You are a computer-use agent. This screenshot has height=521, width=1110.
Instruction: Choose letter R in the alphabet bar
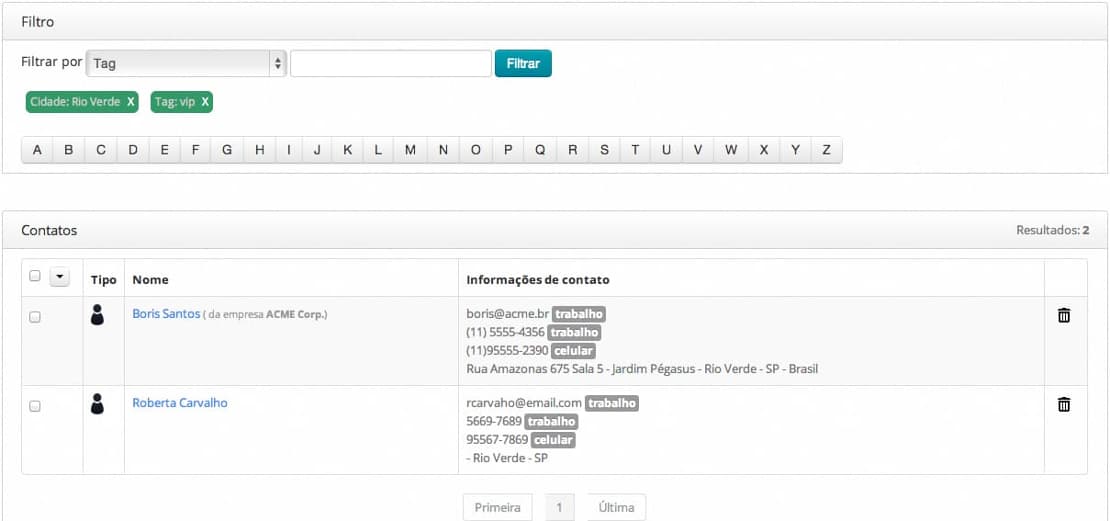coord(572,150)
